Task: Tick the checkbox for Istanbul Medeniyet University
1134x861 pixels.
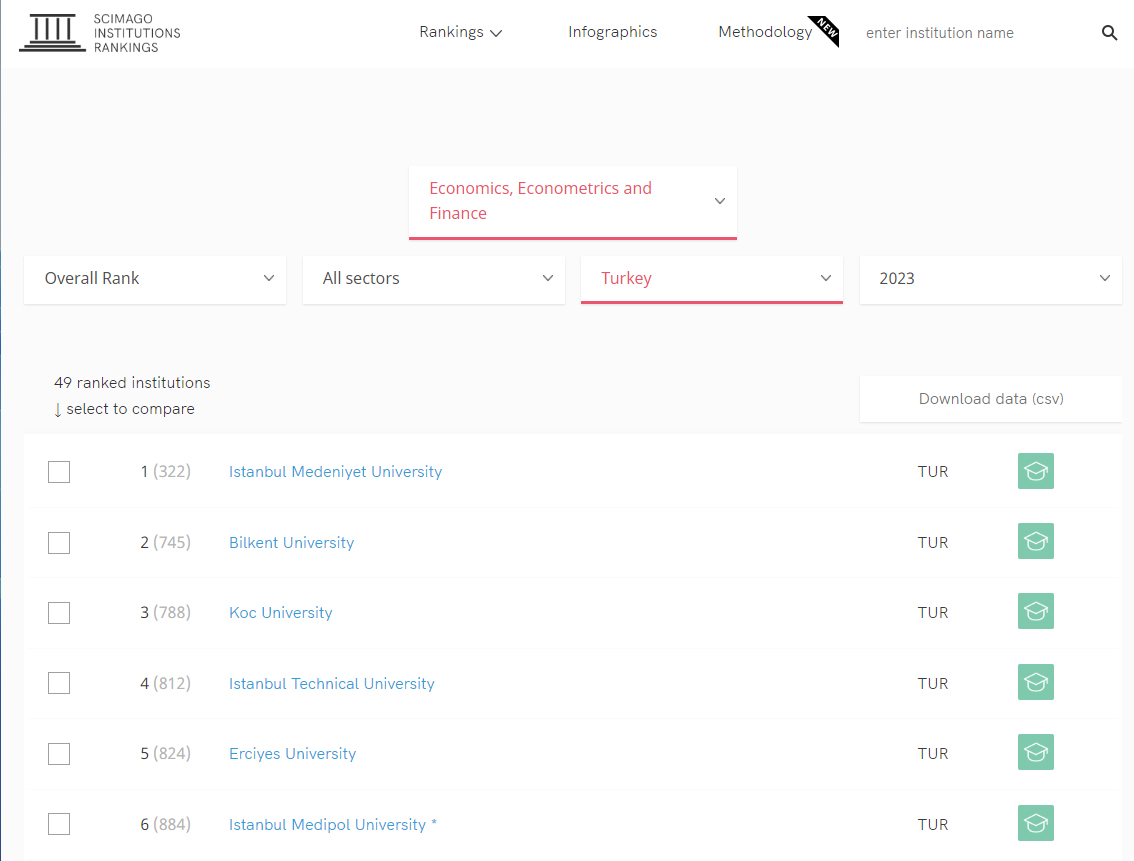Action: [x=59, y=472]
